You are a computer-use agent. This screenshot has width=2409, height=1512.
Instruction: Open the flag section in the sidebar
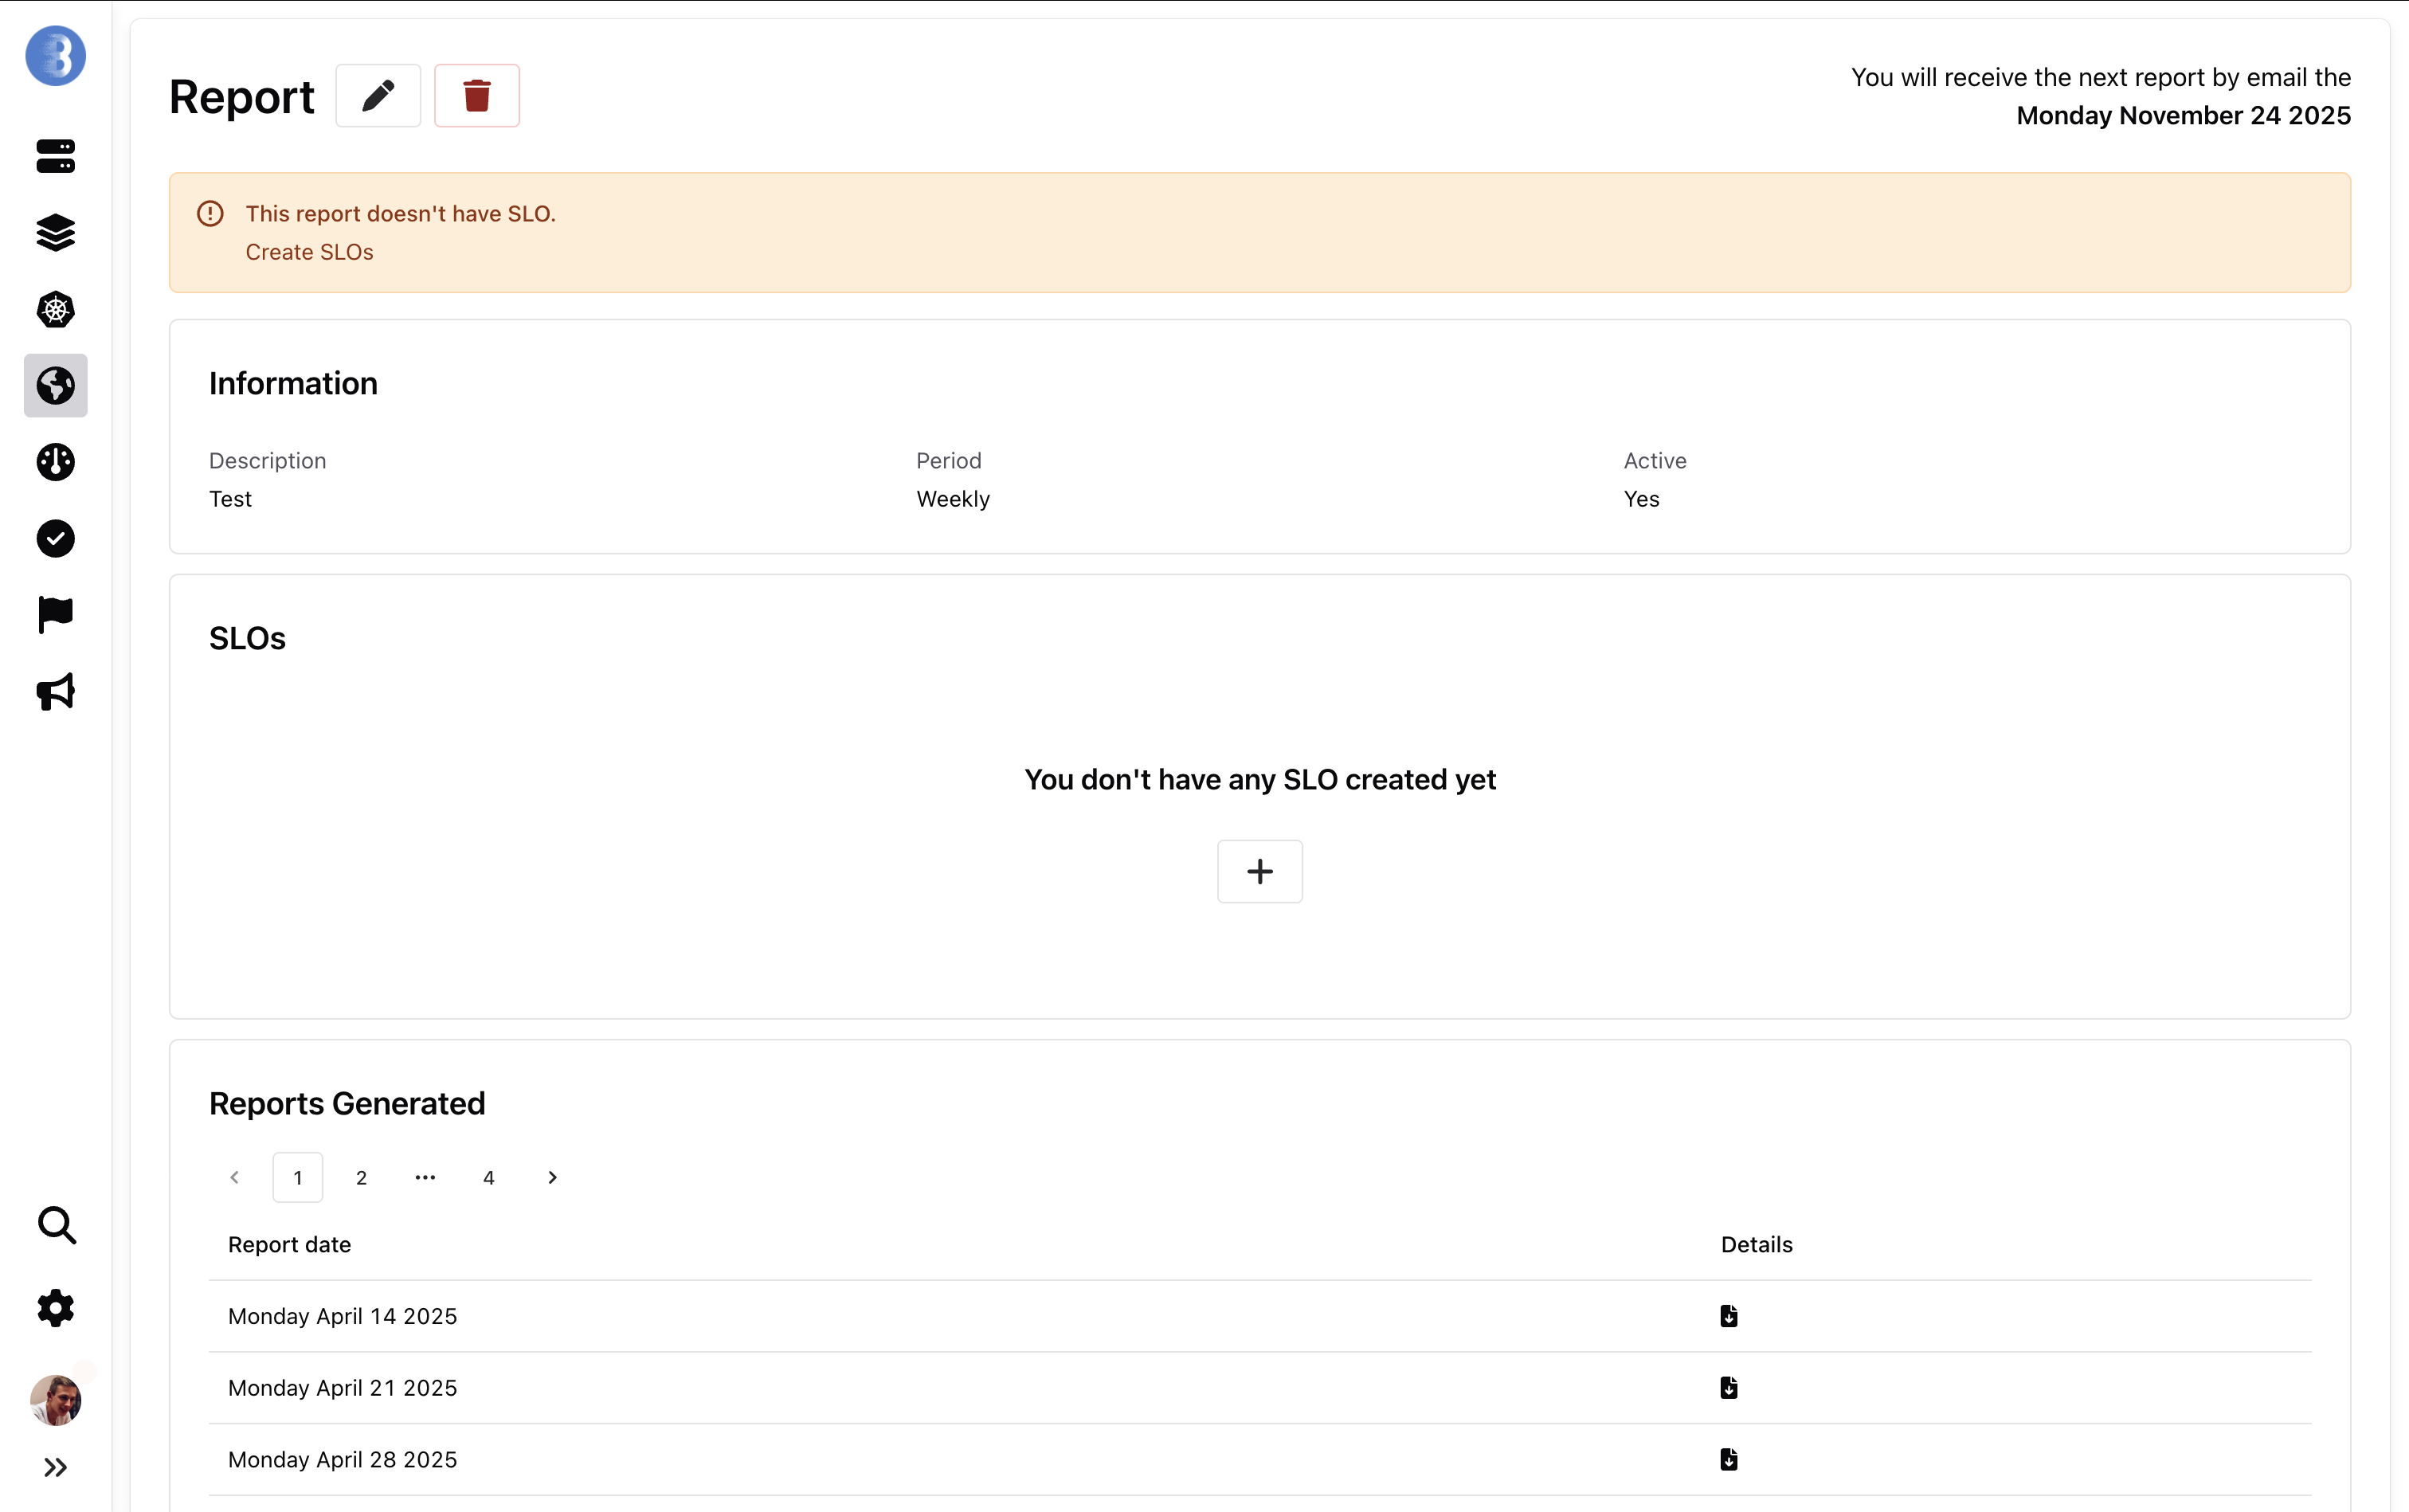(x=55, y=614)
